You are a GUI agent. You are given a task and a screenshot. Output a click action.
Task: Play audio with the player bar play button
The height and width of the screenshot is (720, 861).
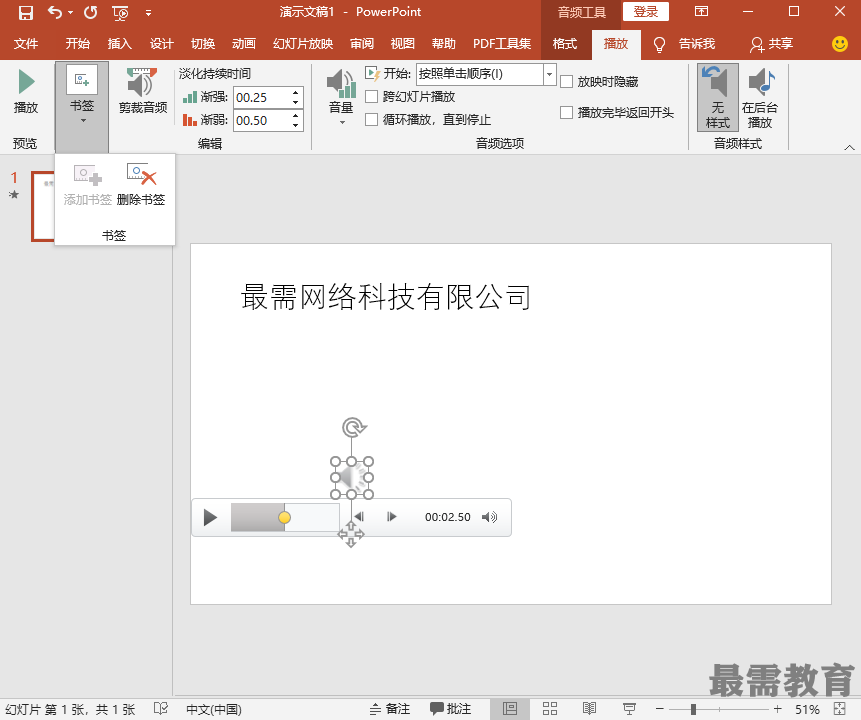210,517
